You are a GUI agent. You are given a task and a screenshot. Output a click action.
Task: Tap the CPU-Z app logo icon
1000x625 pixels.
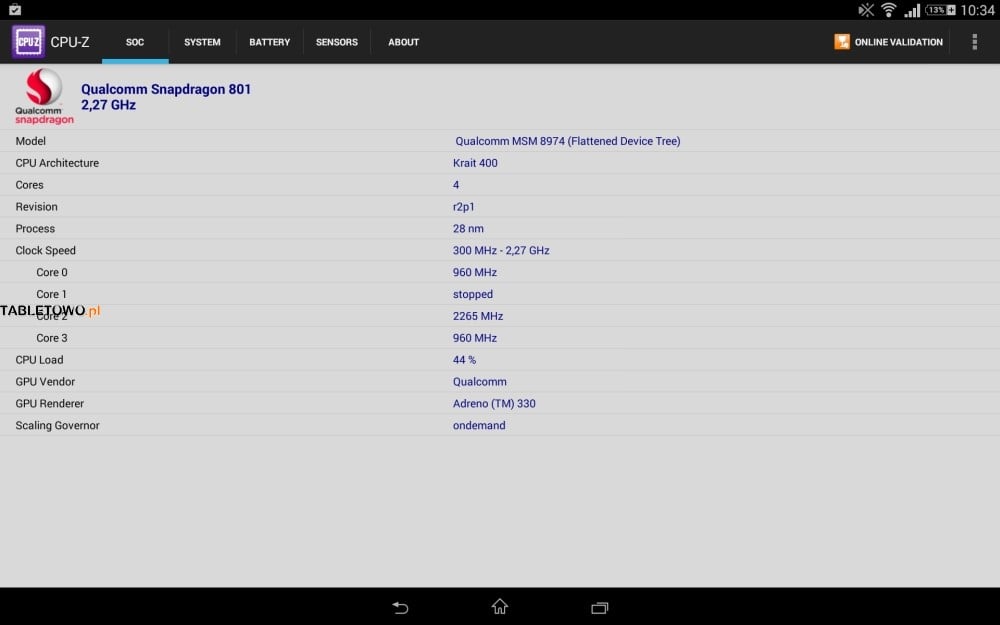click(28, 42)
